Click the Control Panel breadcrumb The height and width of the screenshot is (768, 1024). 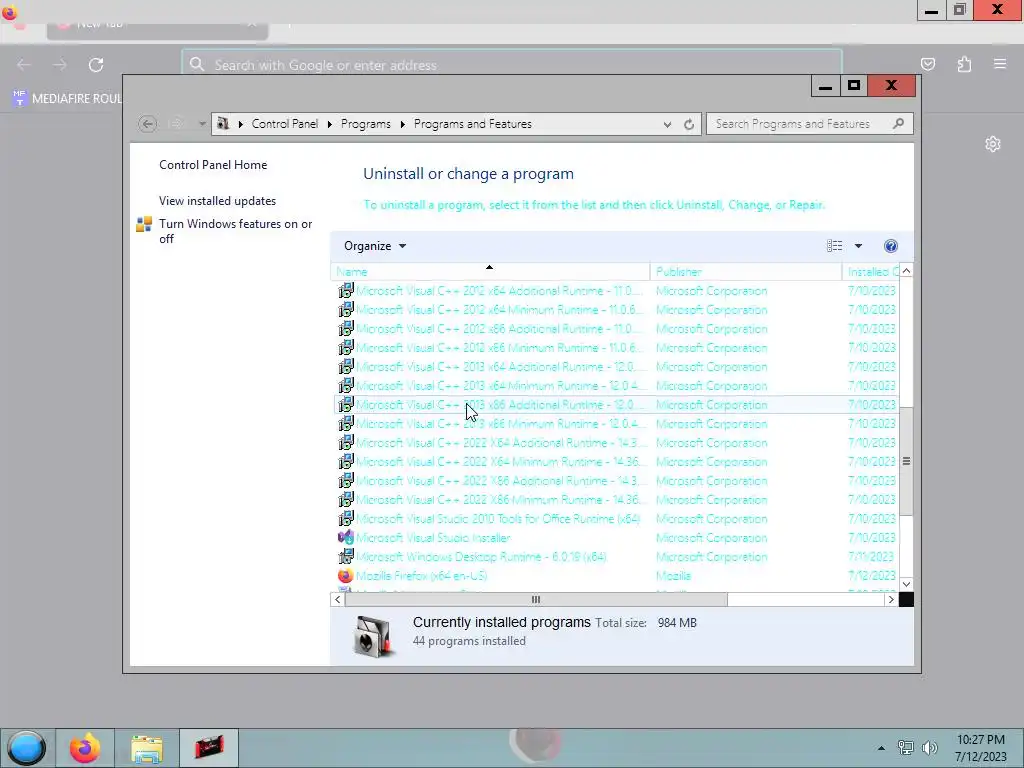tap(285, 124)
